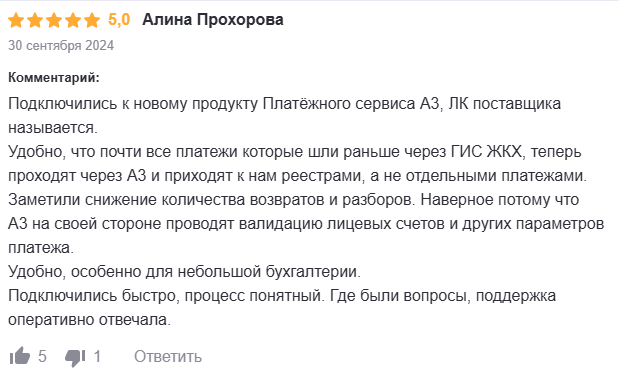Click the line starting Заметили снижение количества

click(293, 200)
